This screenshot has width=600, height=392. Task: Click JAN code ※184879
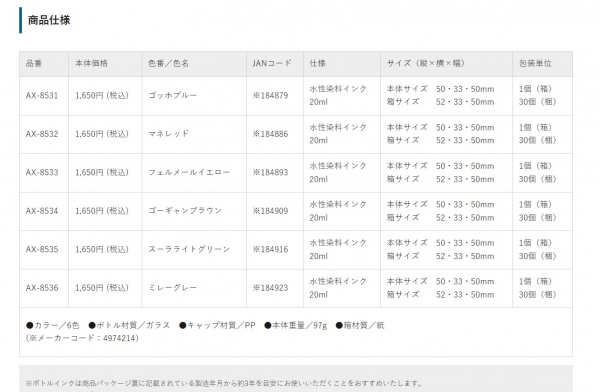click(270, 95)
